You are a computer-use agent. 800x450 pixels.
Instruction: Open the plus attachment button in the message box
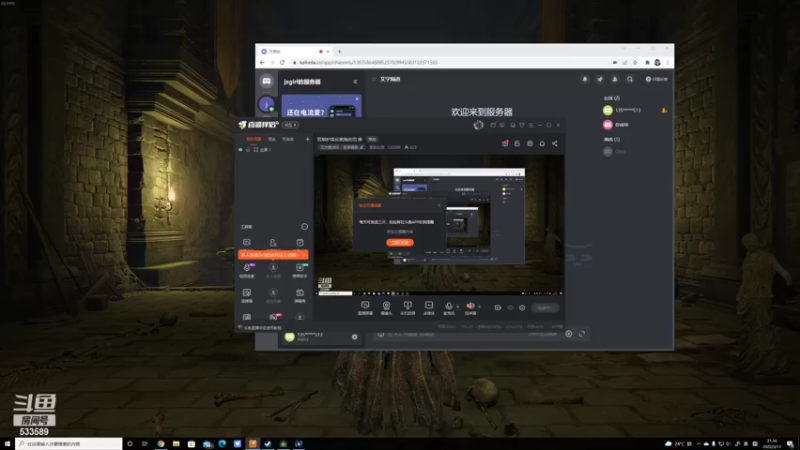568,334
